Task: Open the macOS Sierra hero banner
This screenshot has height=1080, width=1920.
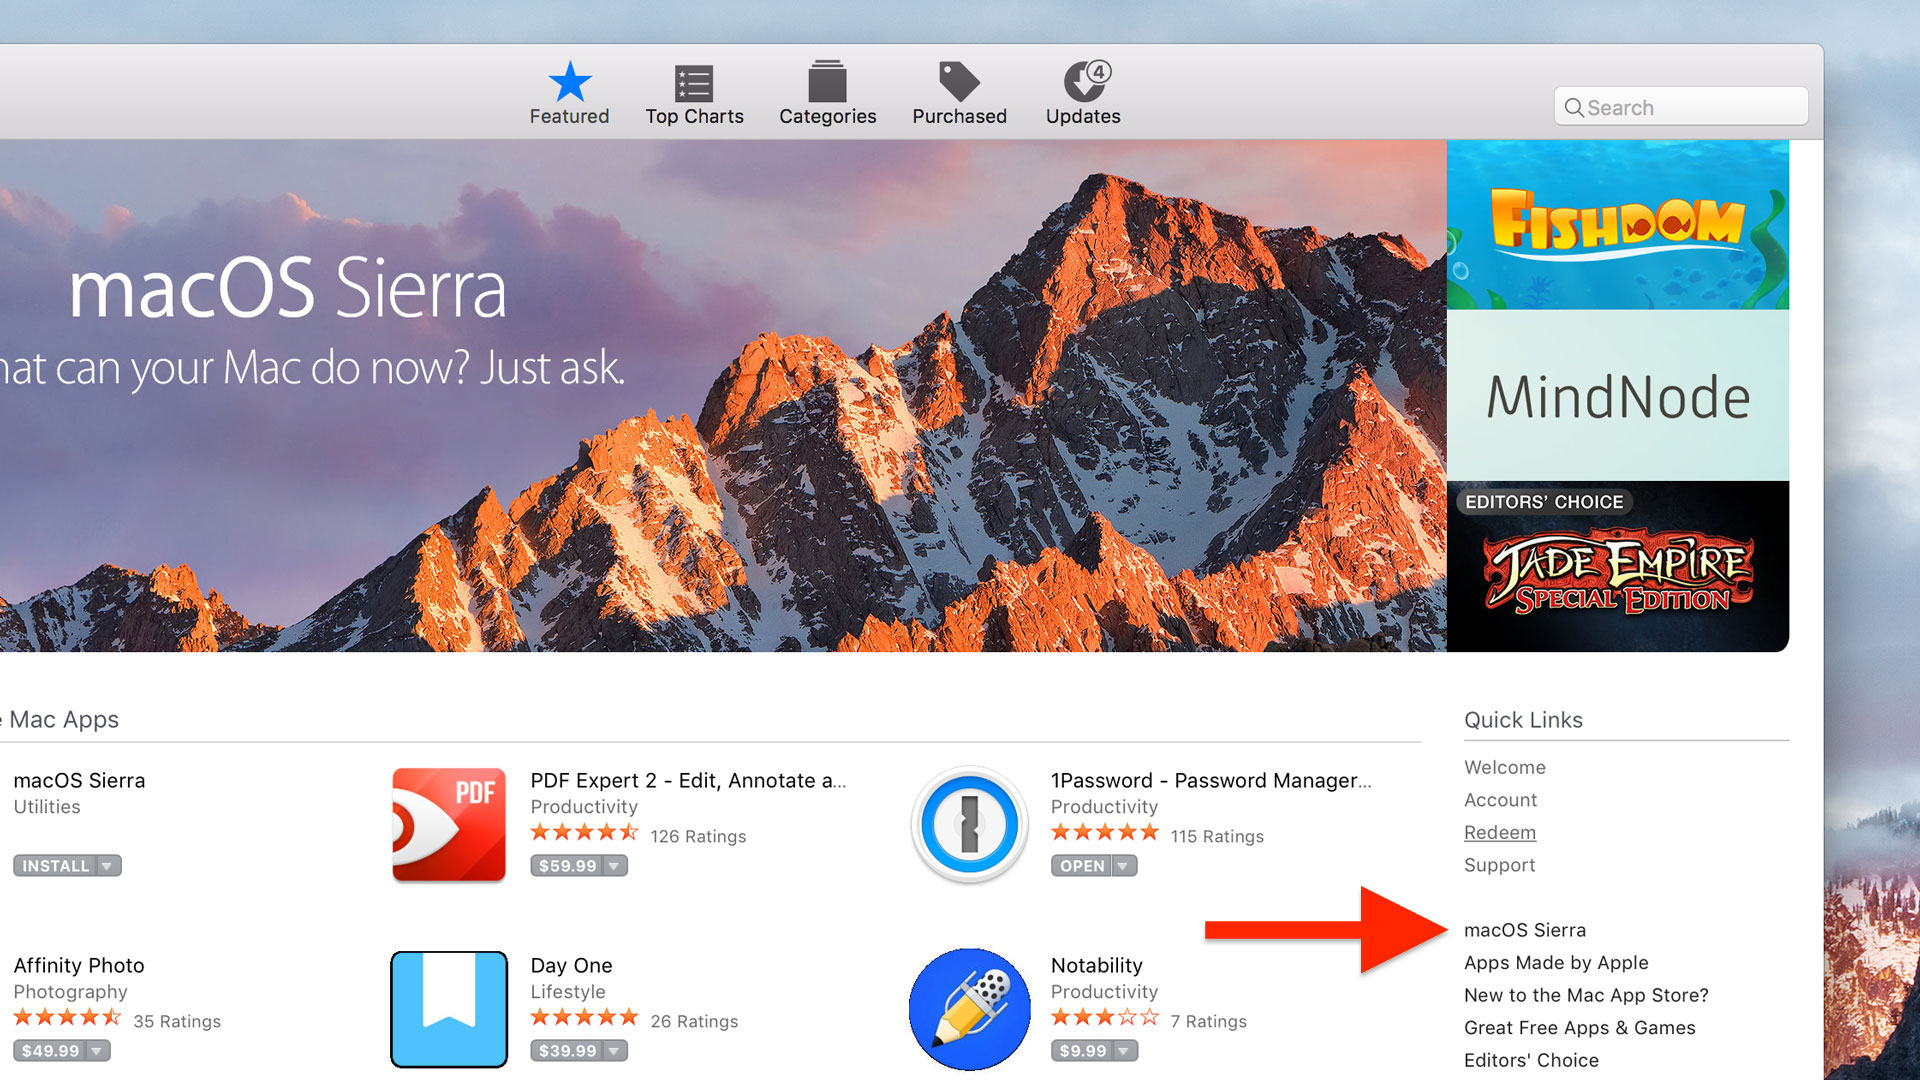Action: pyautogui.click(x=723, y=396)
